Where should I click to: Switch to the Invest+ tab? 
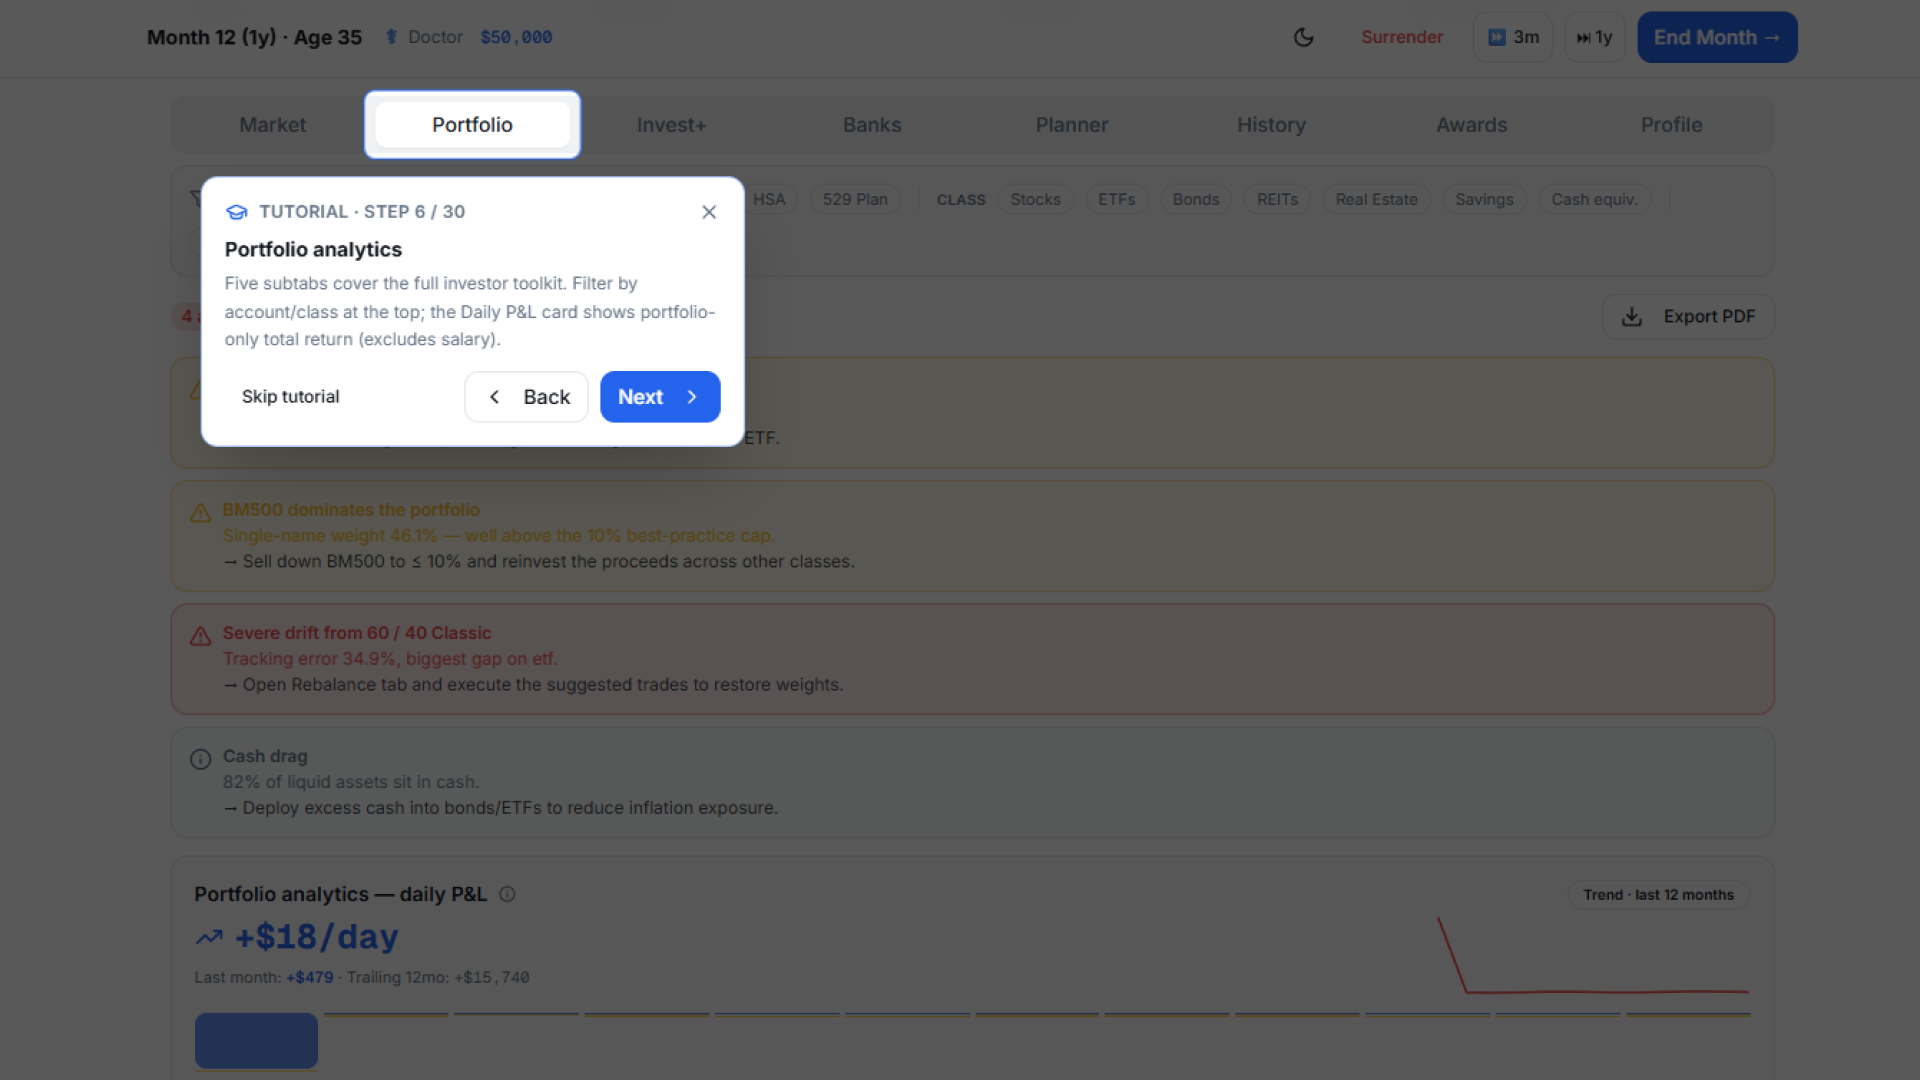pyautogui.click(x=671, y=125)
